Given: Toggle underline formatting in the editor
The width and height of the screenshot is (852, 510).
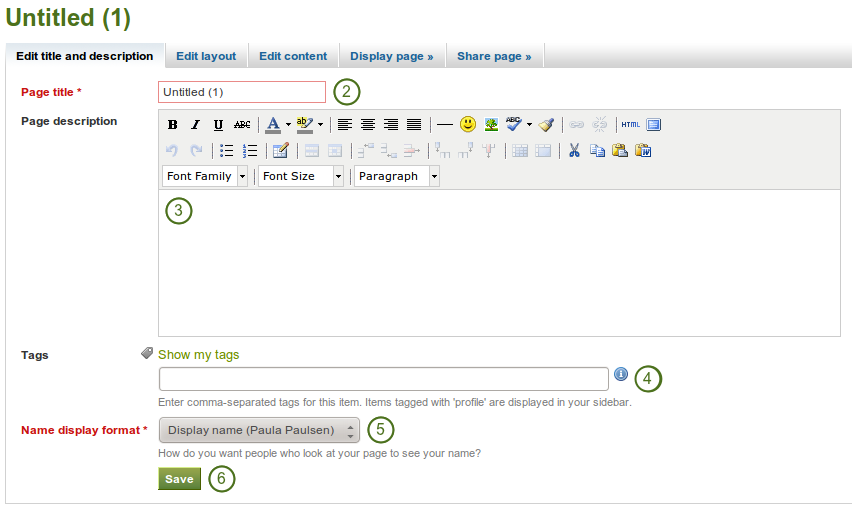Looking at the screenshot, I should point(218,125).
